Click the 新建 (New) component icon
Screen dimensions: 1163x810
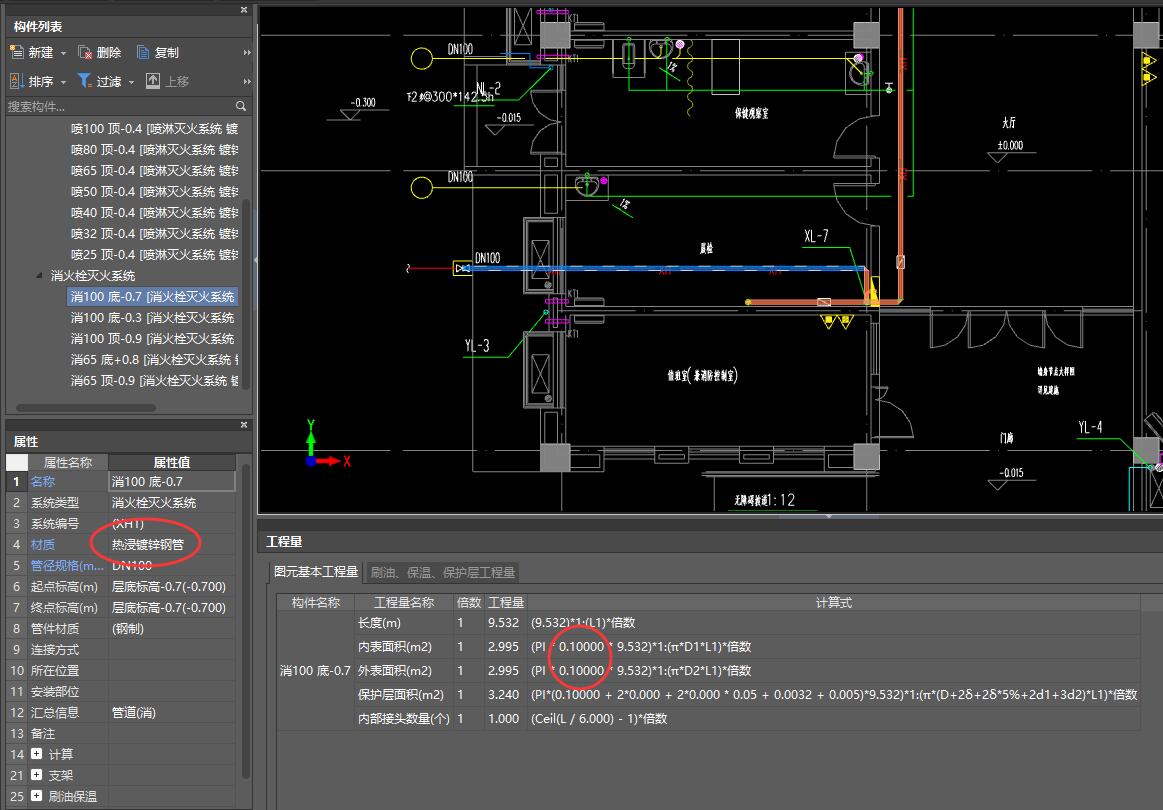[x=17, y=52]
